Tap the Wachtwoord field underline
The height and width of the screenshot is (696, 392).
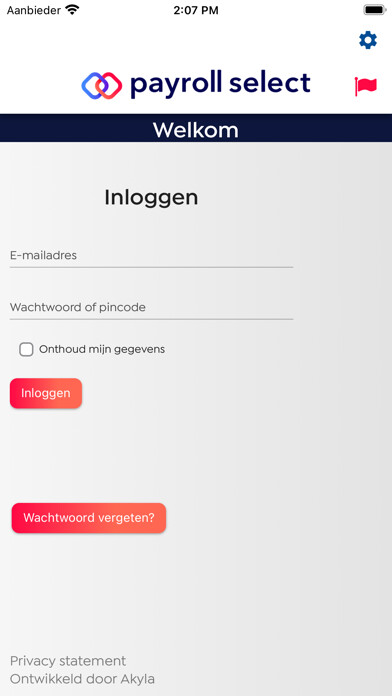coord(151,319)
